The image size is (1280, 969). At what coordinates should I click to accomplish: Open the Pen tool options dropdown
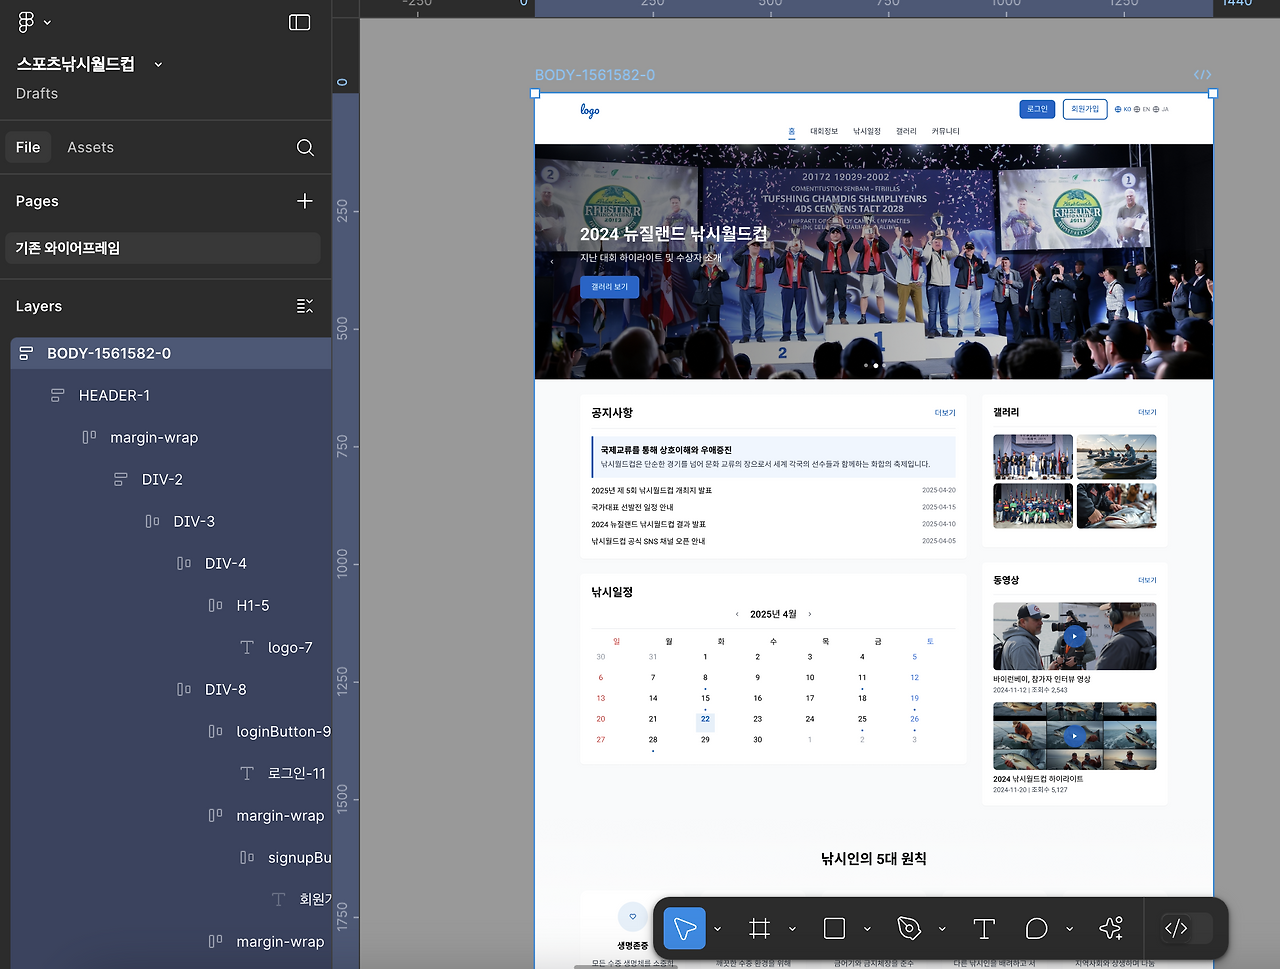[x=942, y=929]
